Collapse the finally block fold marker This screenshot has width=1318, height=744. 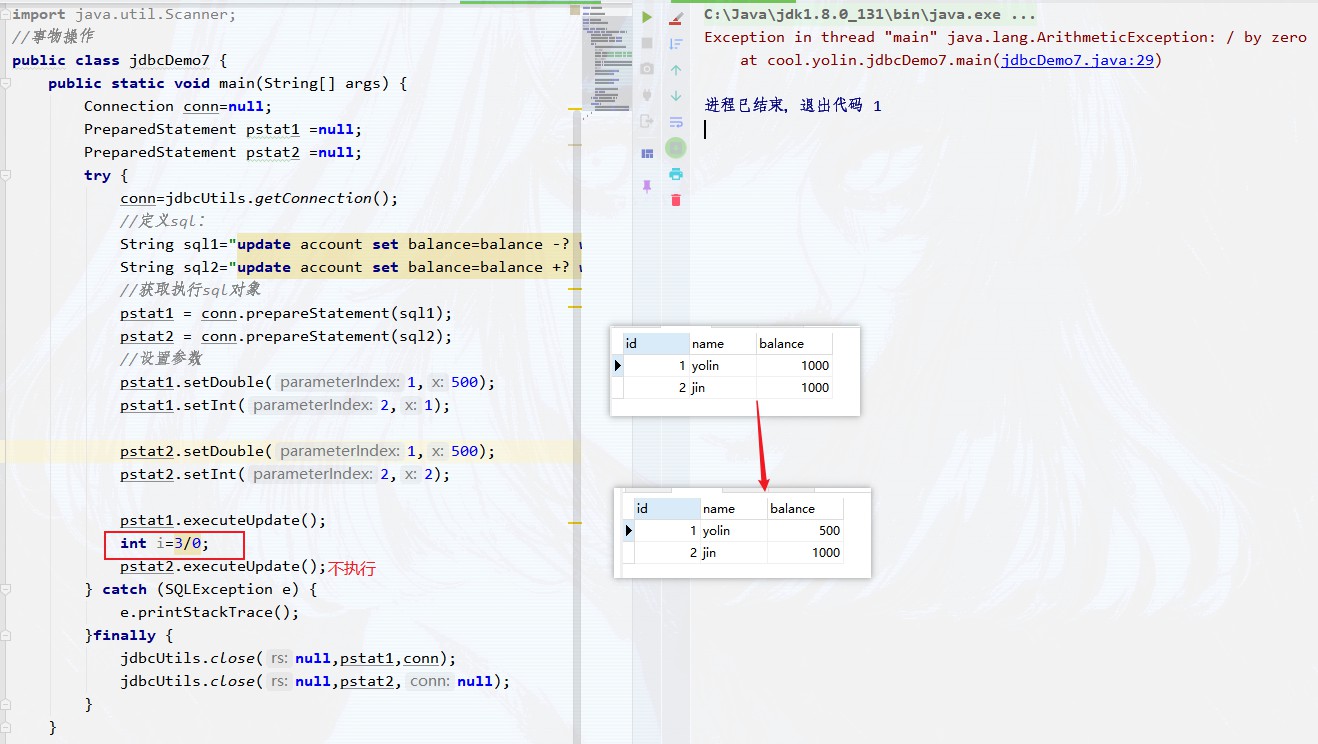5,635
